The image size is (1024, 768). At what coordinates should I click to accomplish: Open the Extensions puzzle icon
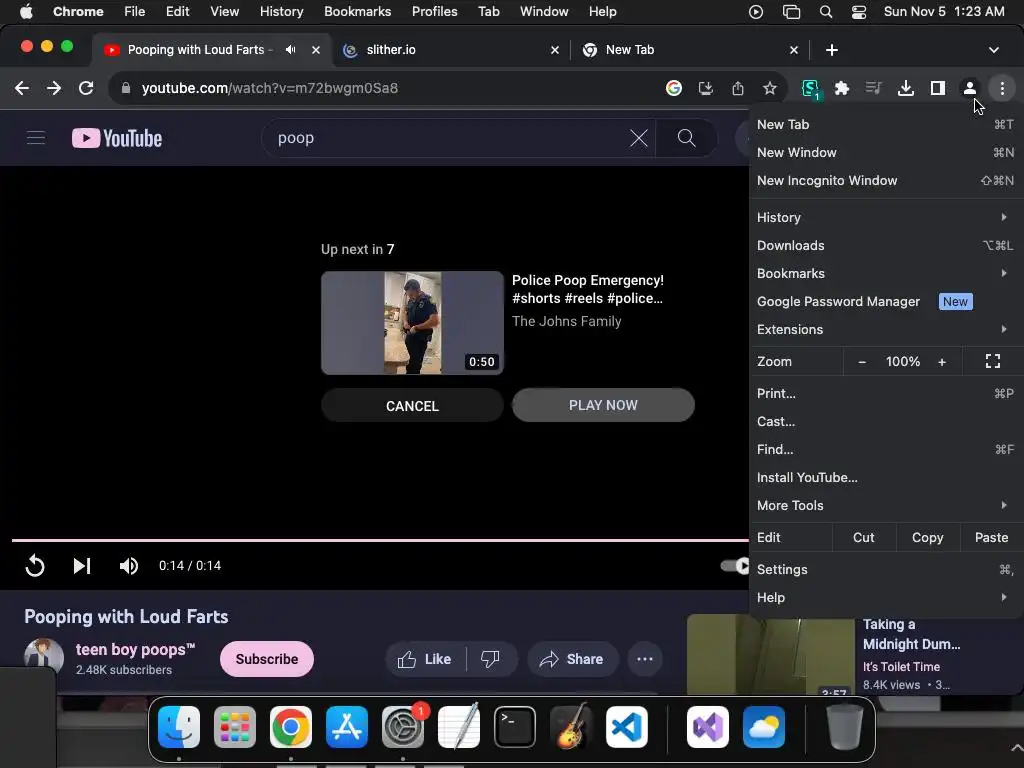coord(842,88)
